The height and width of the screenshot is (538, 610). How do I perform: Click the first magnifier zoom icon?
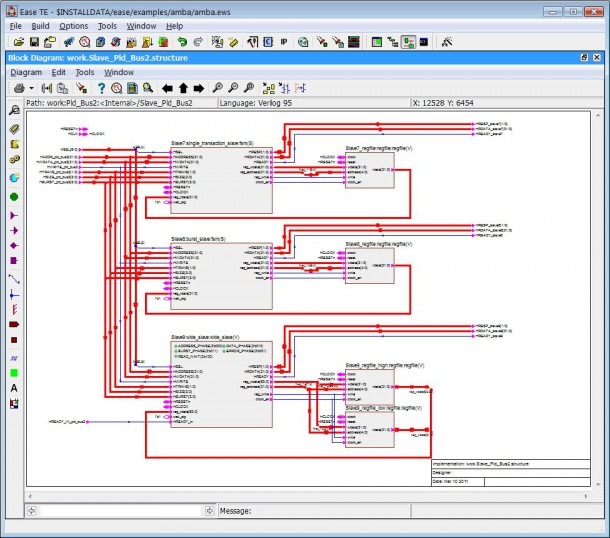coord(217,88)
